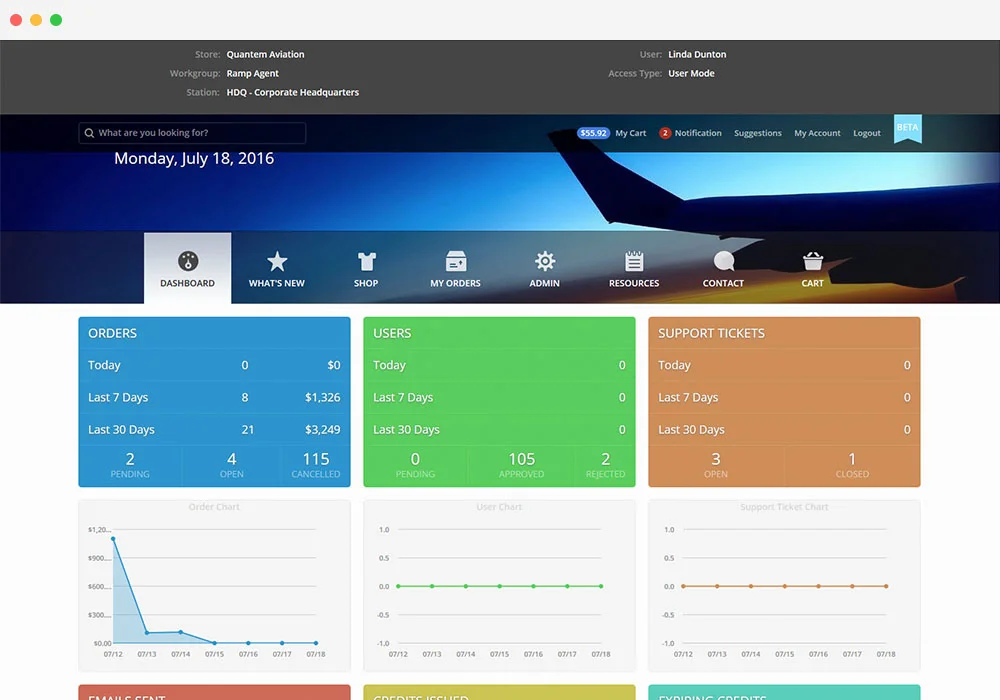Open the Suggestions link
The image size is (1000, 700).
(x=757, y=132)
